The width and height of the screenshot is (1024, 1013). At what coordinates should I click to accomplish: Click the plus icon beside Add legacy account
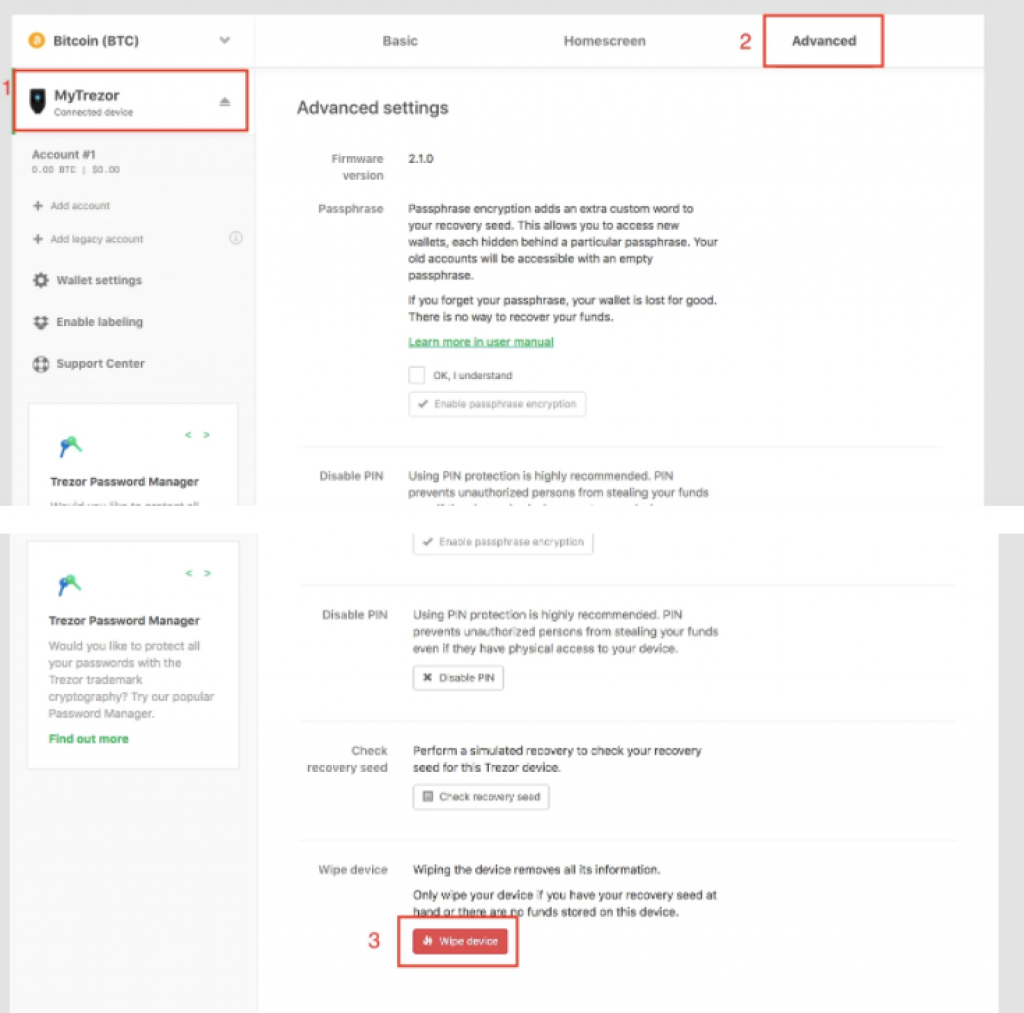[38, 238]
